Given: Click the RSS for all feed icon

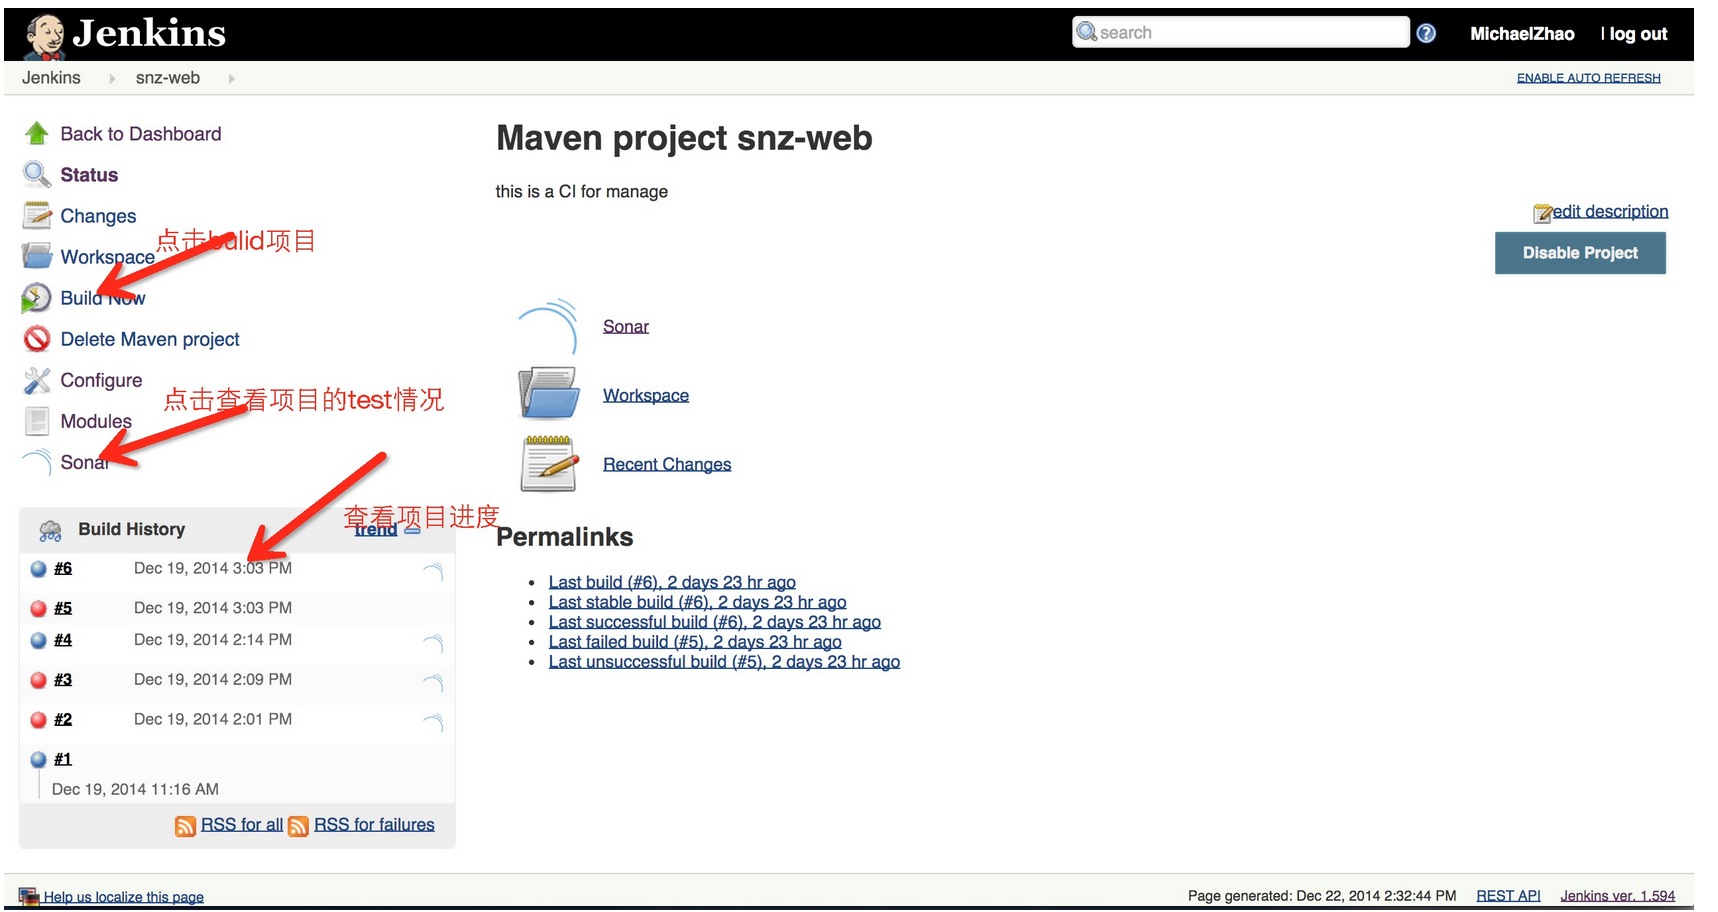Looking at the screenshot, I should pyautogui.click(x=185, y=826).
